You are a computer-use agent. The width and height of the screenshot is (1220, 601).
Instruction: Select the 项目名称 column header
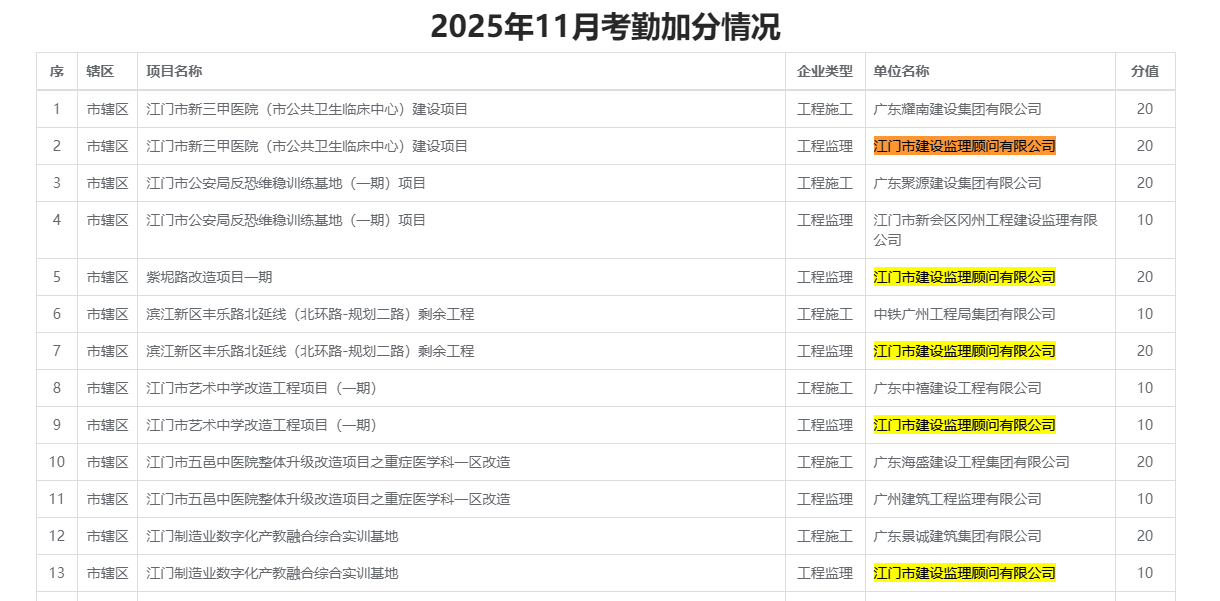tap(174, 71)
